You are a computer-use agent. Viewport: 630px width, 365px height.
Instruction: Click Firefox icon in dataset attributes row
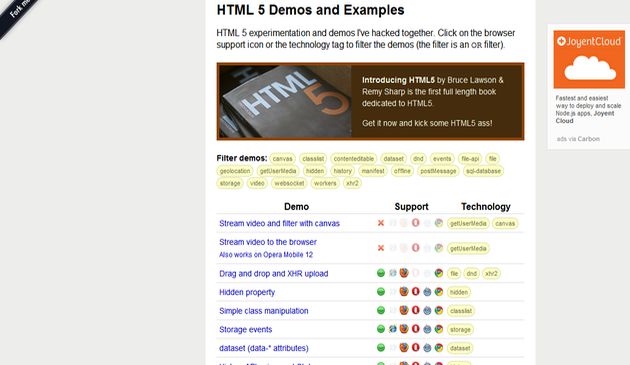[404, 348]
